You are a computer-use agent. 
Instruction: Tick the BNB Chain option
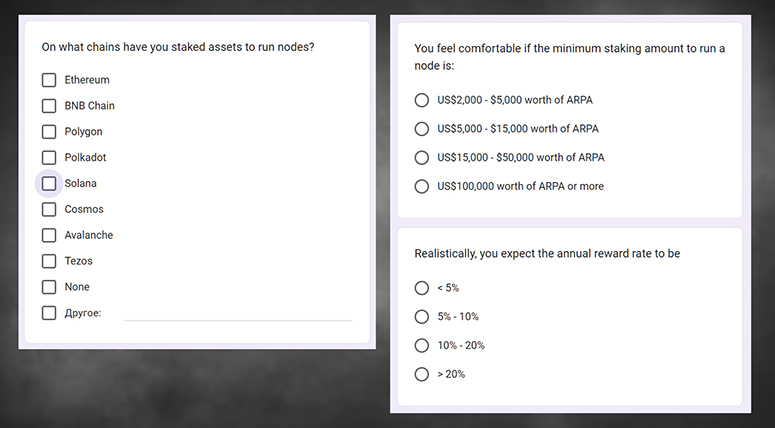(49, 106)
